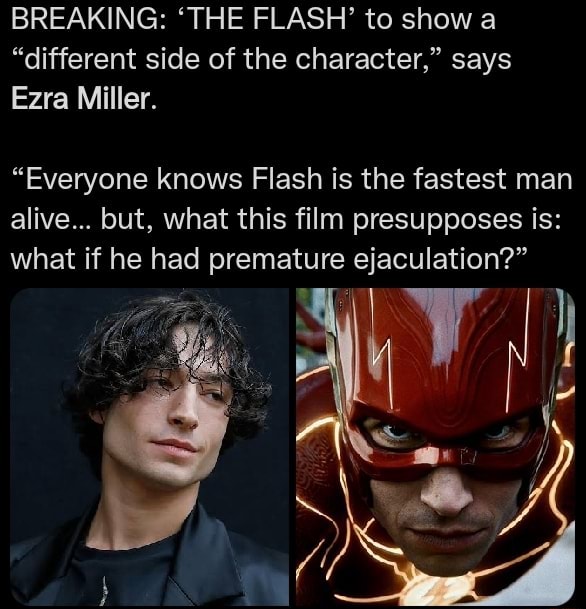Open the left photo of the dark-haired man
Screen dimensions: 586x609
pos(150,447)
